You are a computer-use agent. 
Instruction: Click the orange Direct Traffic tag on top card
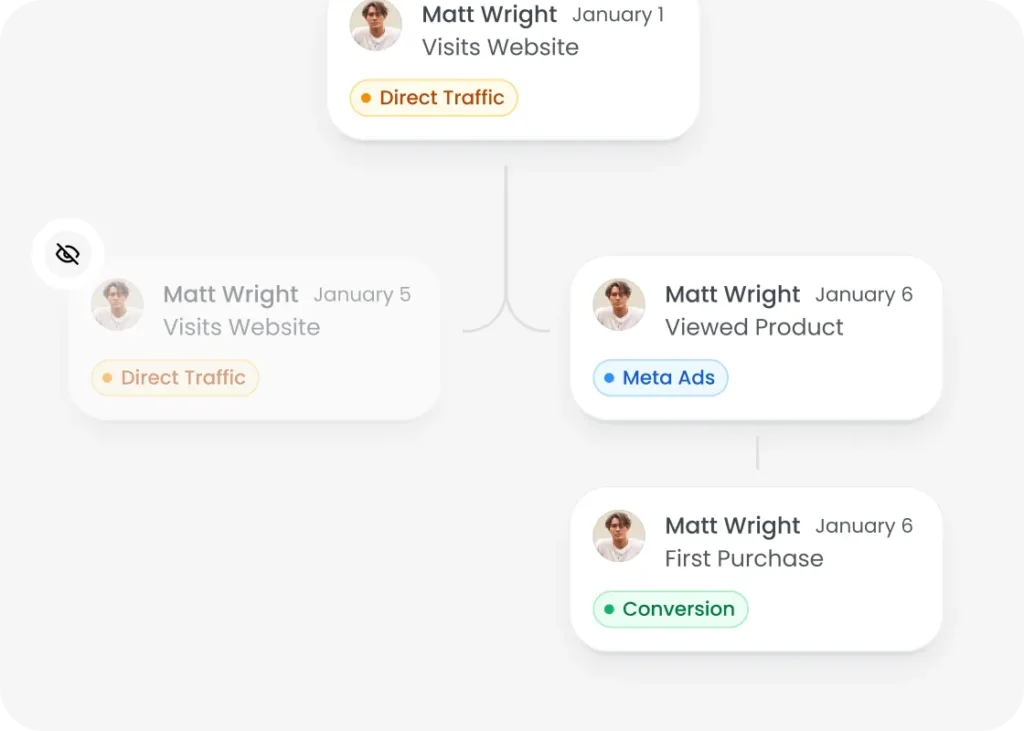click(433, 98)
